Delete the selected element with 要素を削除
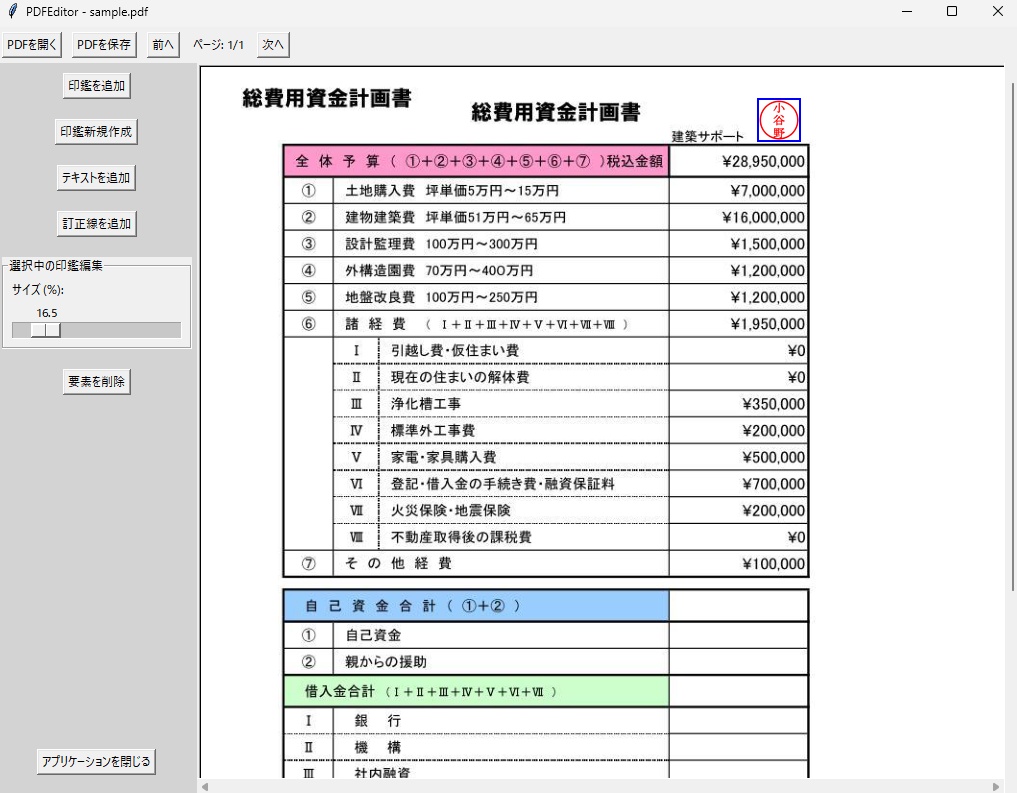Image resolution: width=1017 pixels, height=793 pixels. point(96,381)
